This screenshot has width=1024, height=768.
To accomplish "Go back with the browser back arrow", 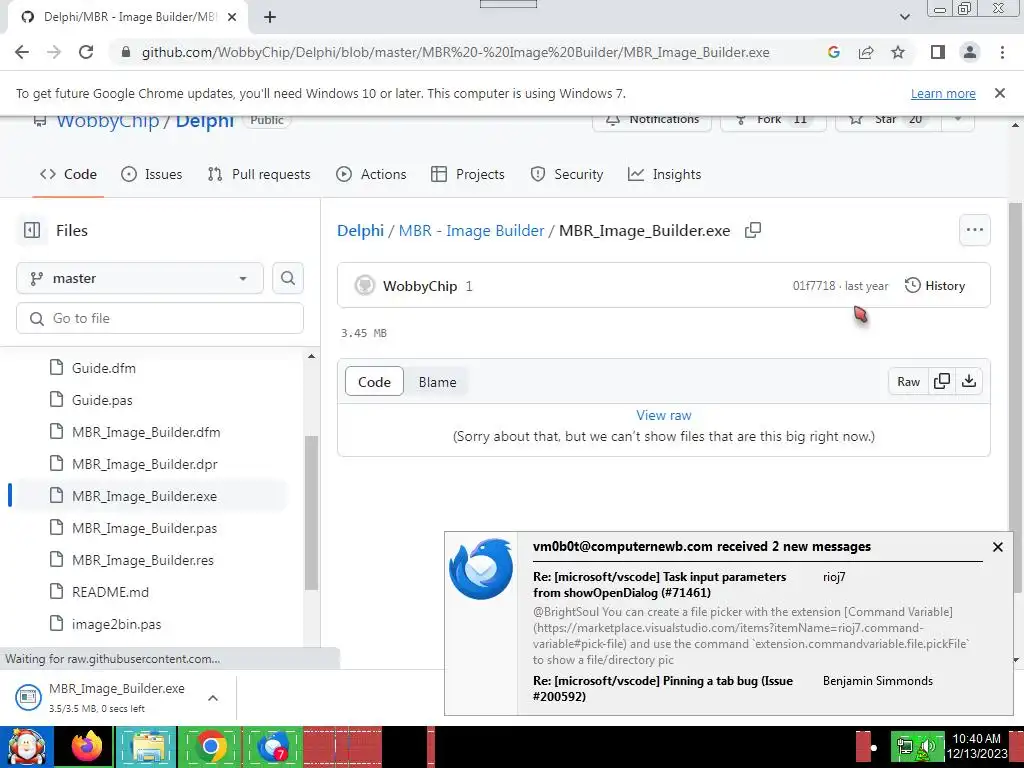I will coord(22,52).
